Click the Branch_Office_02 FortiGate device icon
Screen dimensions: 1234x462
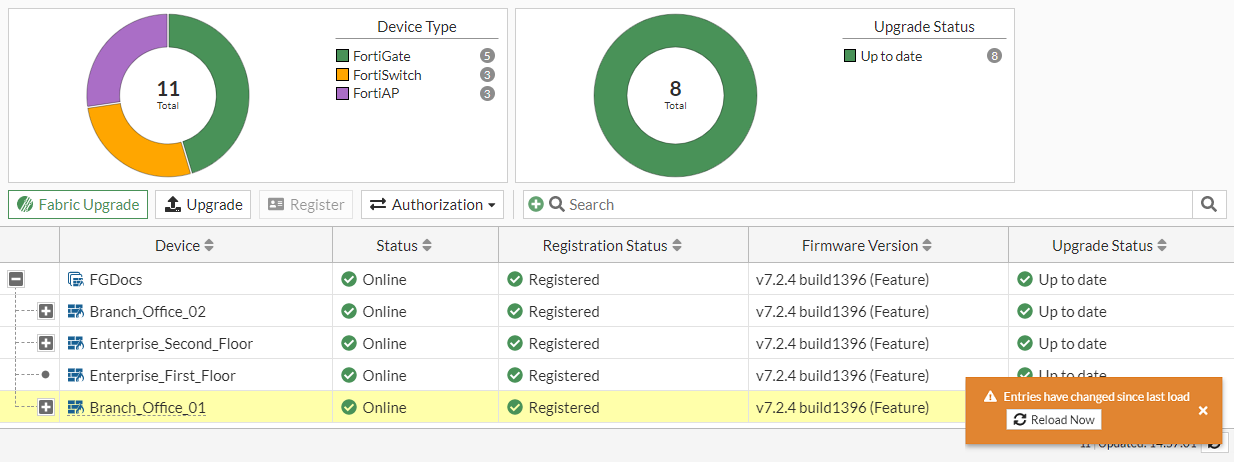click(75, 312)
